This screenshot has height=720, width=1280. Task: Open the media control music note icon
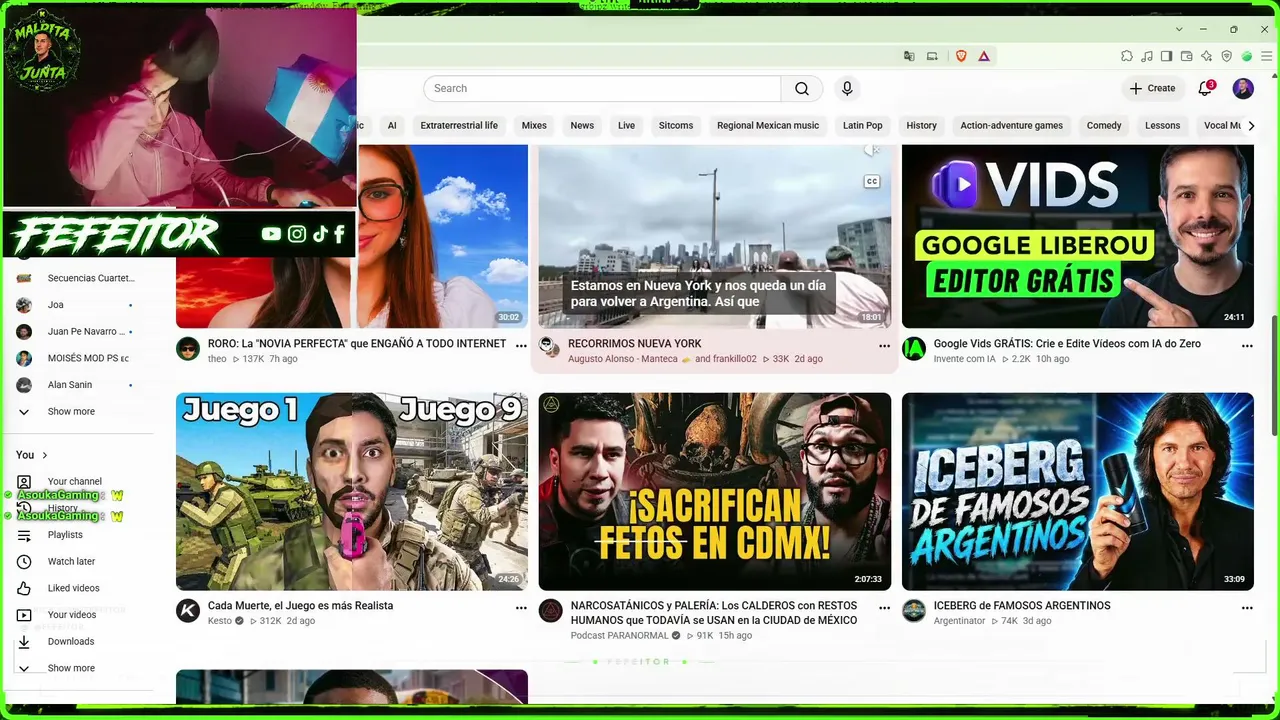click(x=1147, y=56)
